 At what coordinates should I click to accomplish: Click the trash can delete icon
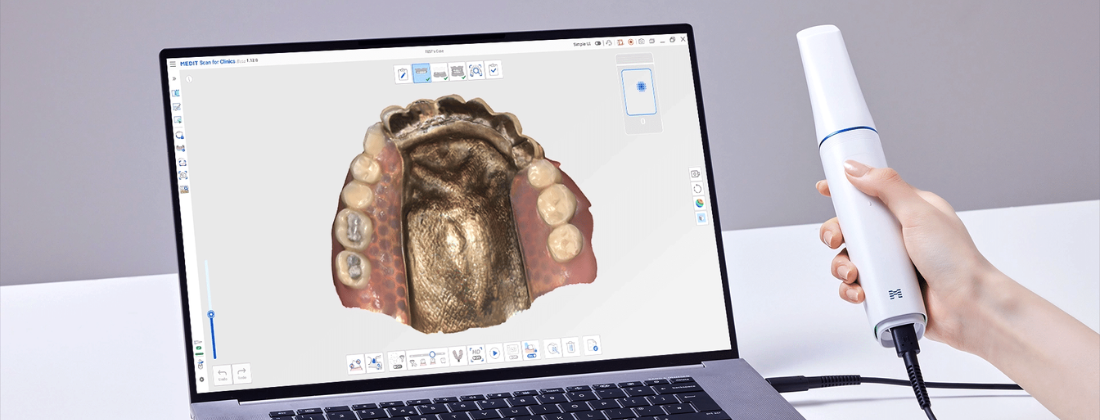pos(571,347)
